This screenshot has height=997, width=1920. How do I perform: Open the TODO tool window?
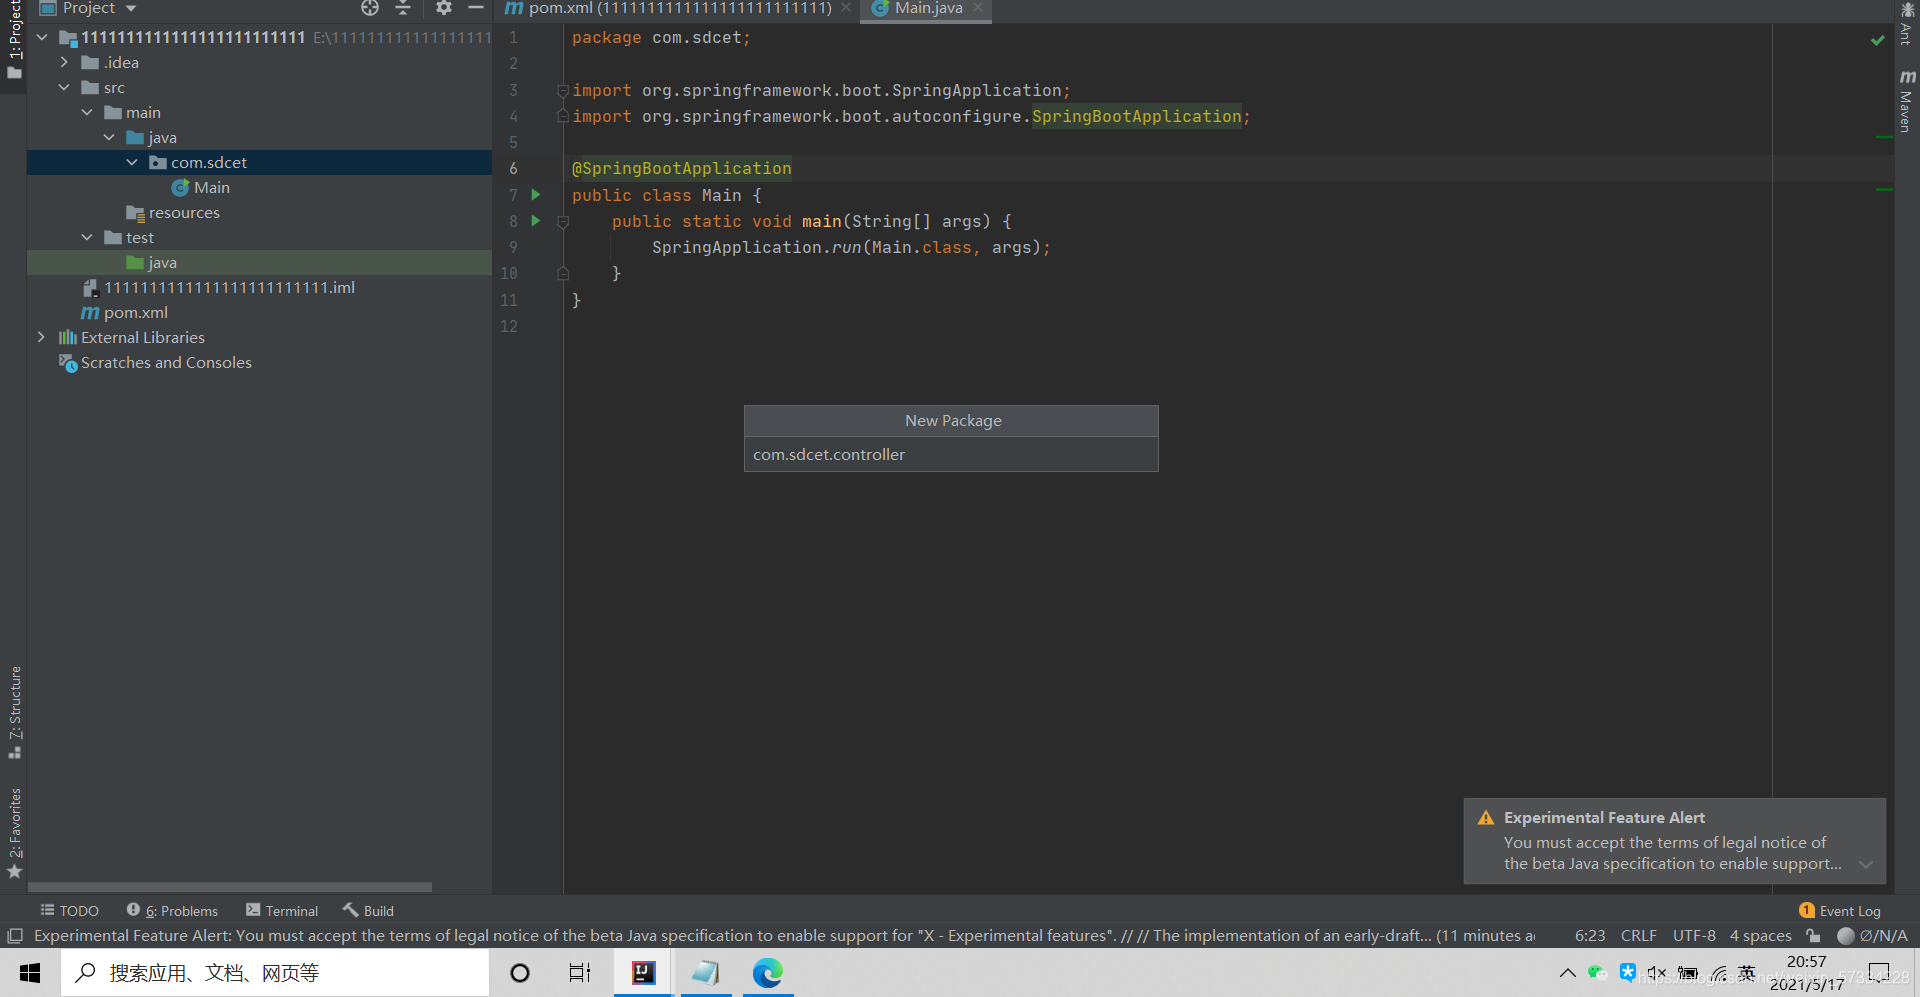click(69, 910)
